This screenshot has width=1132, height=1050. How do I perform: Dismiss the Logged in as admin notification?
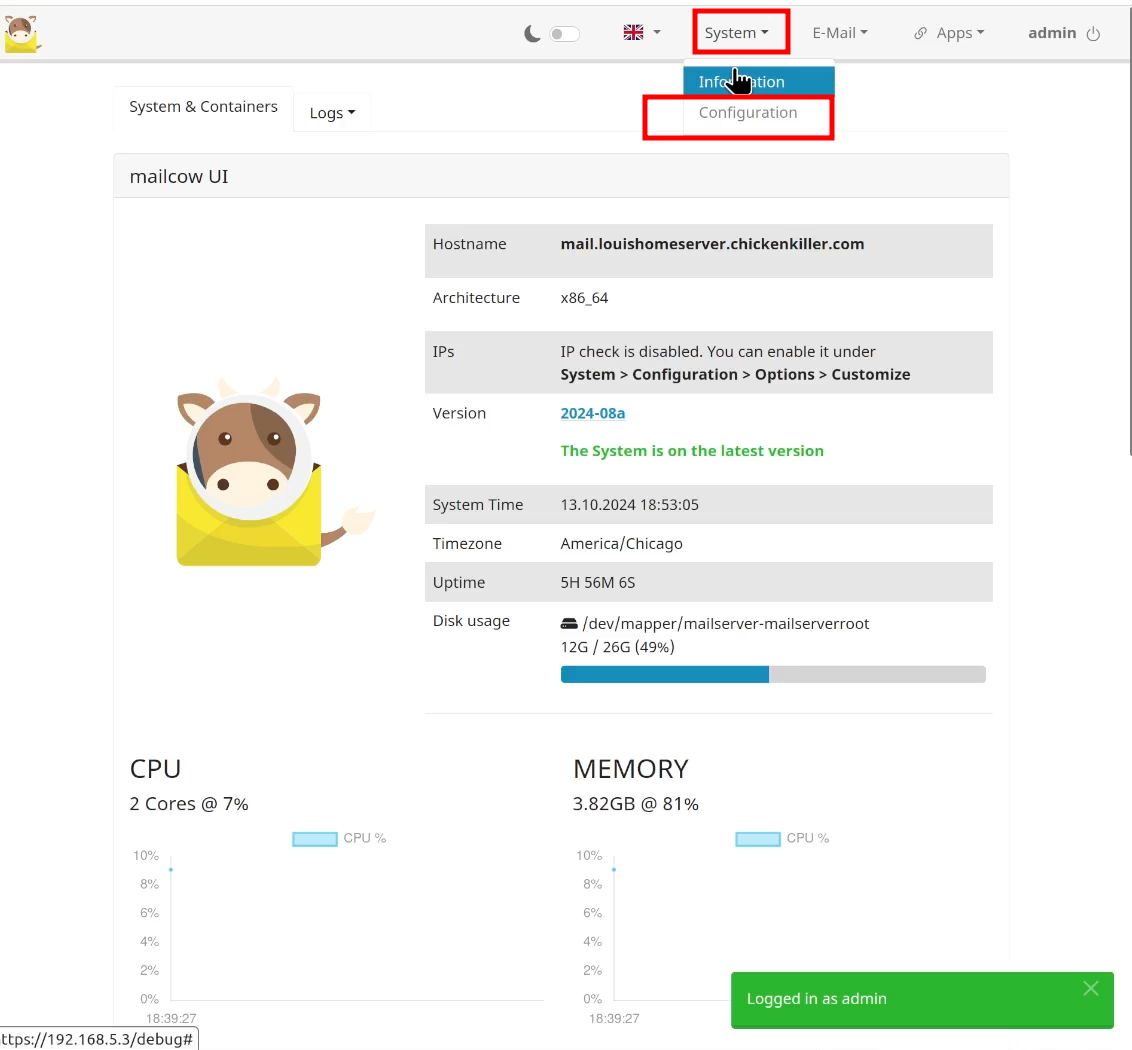click(1090, 989)
